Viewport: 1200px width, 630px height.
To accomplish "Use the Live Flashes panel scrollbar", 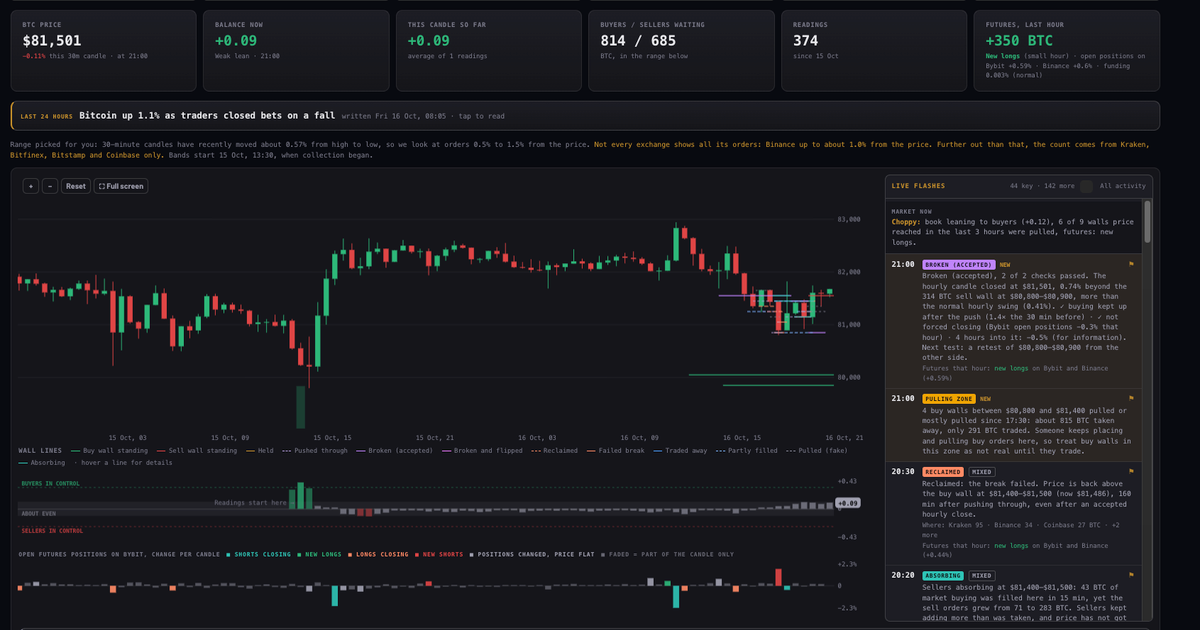I will click(1147, 220).
